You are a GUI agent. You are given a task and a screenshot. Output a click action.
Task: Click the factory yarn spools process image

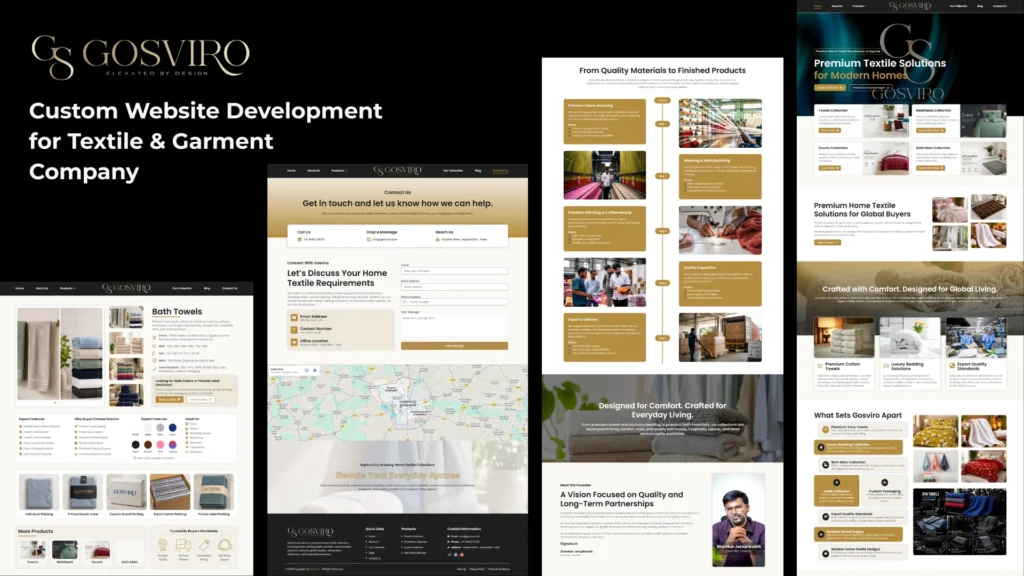click(720, 123)
